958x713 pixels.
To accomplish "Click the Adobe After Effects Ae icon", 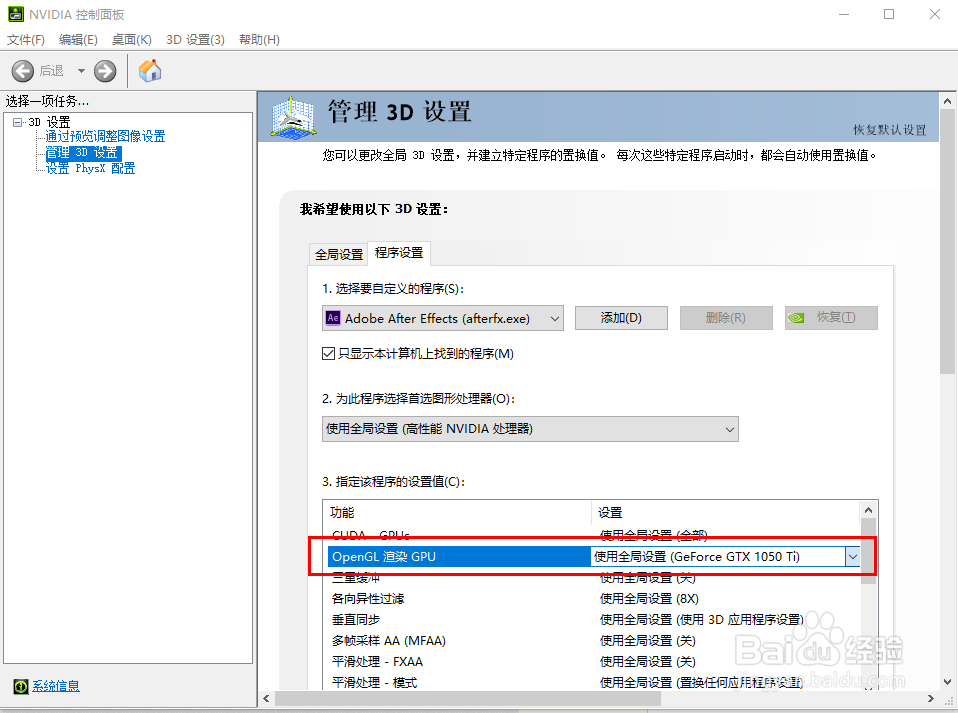I will click(332, 317).
